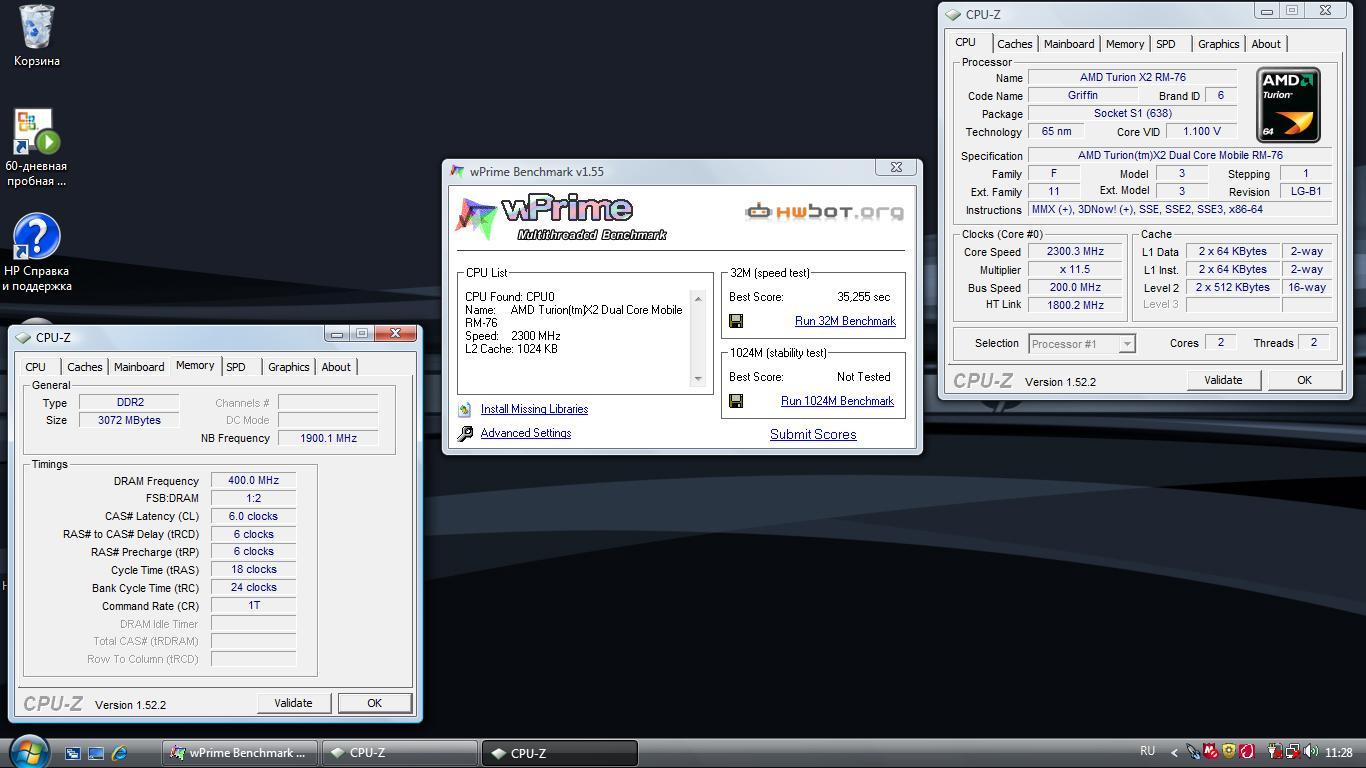Click the save floppy icon for 32M
This screenshot has height=768, width=1366.
(x=736, y=321)
